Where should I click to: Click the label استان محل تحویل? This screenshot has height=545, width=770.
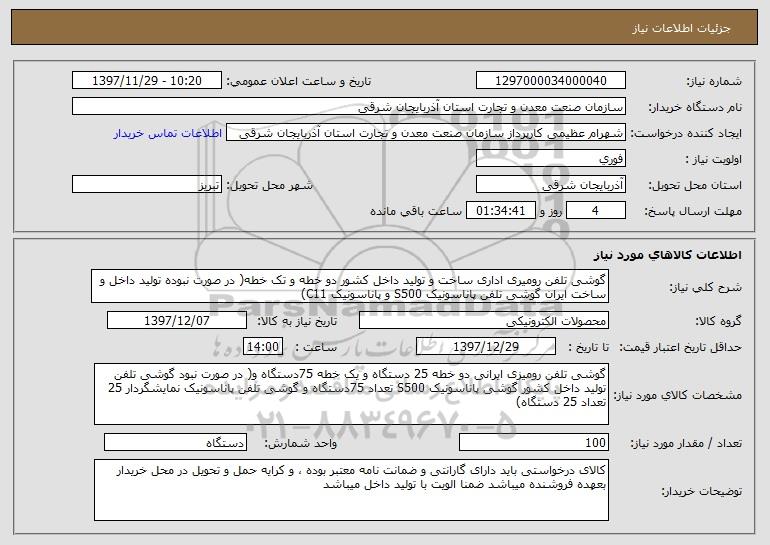(695, 186)
